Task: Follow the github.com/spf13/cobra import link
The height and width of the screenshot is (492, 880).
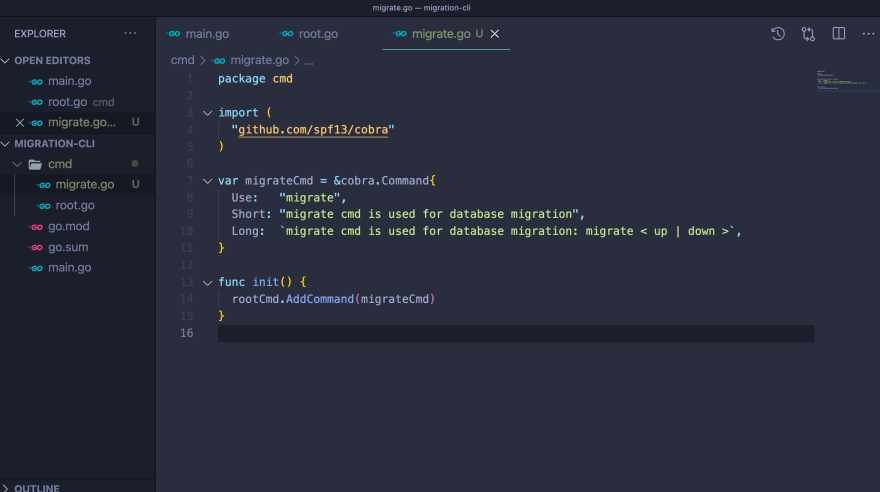Action: (x=313, y=130)
